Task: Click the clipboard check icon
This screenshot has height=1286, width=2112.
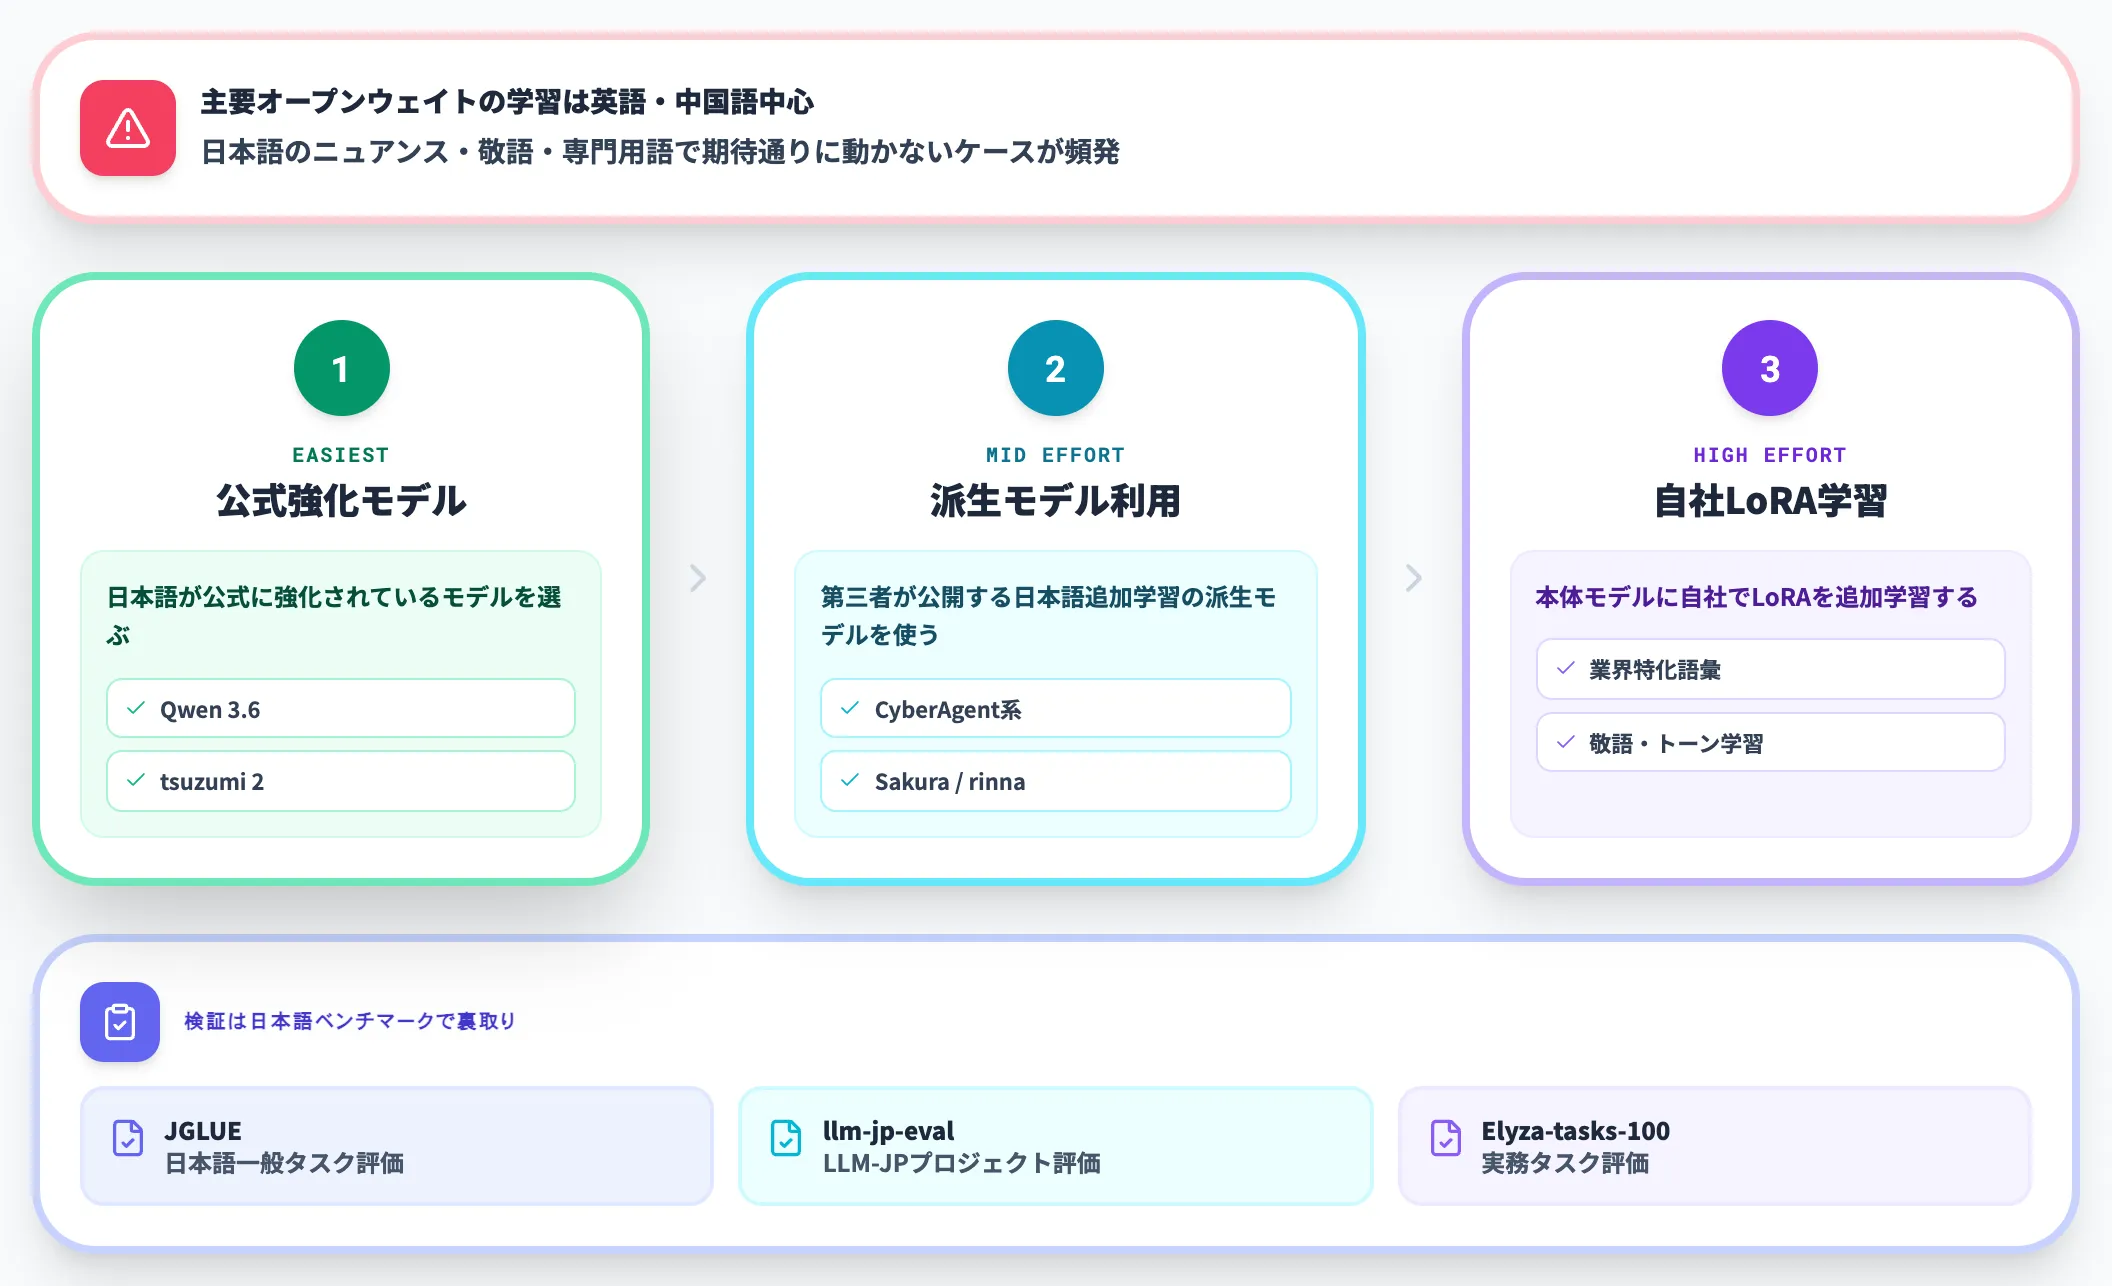Action: click(120, 1022)
